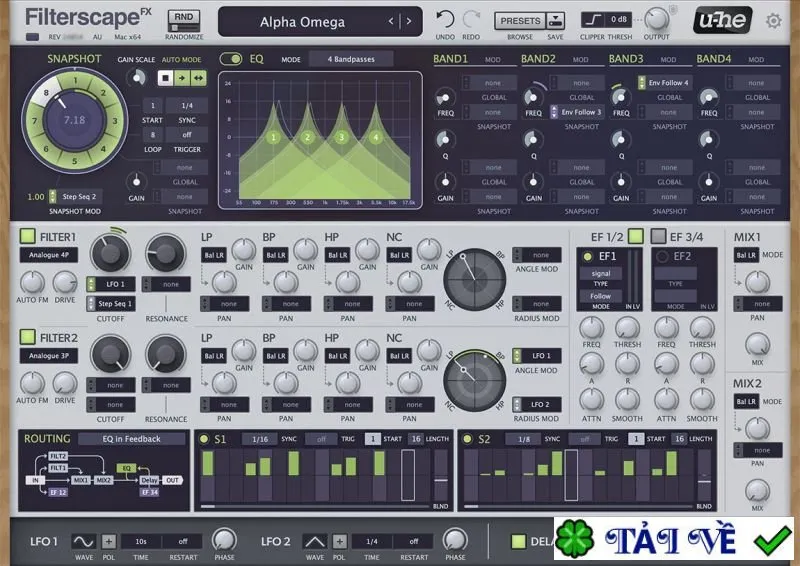This screenshot has width=800, height=566.
Task: Open the EQ mode 4 Bandpasses dropdown
Action: (x=351, y=59)
